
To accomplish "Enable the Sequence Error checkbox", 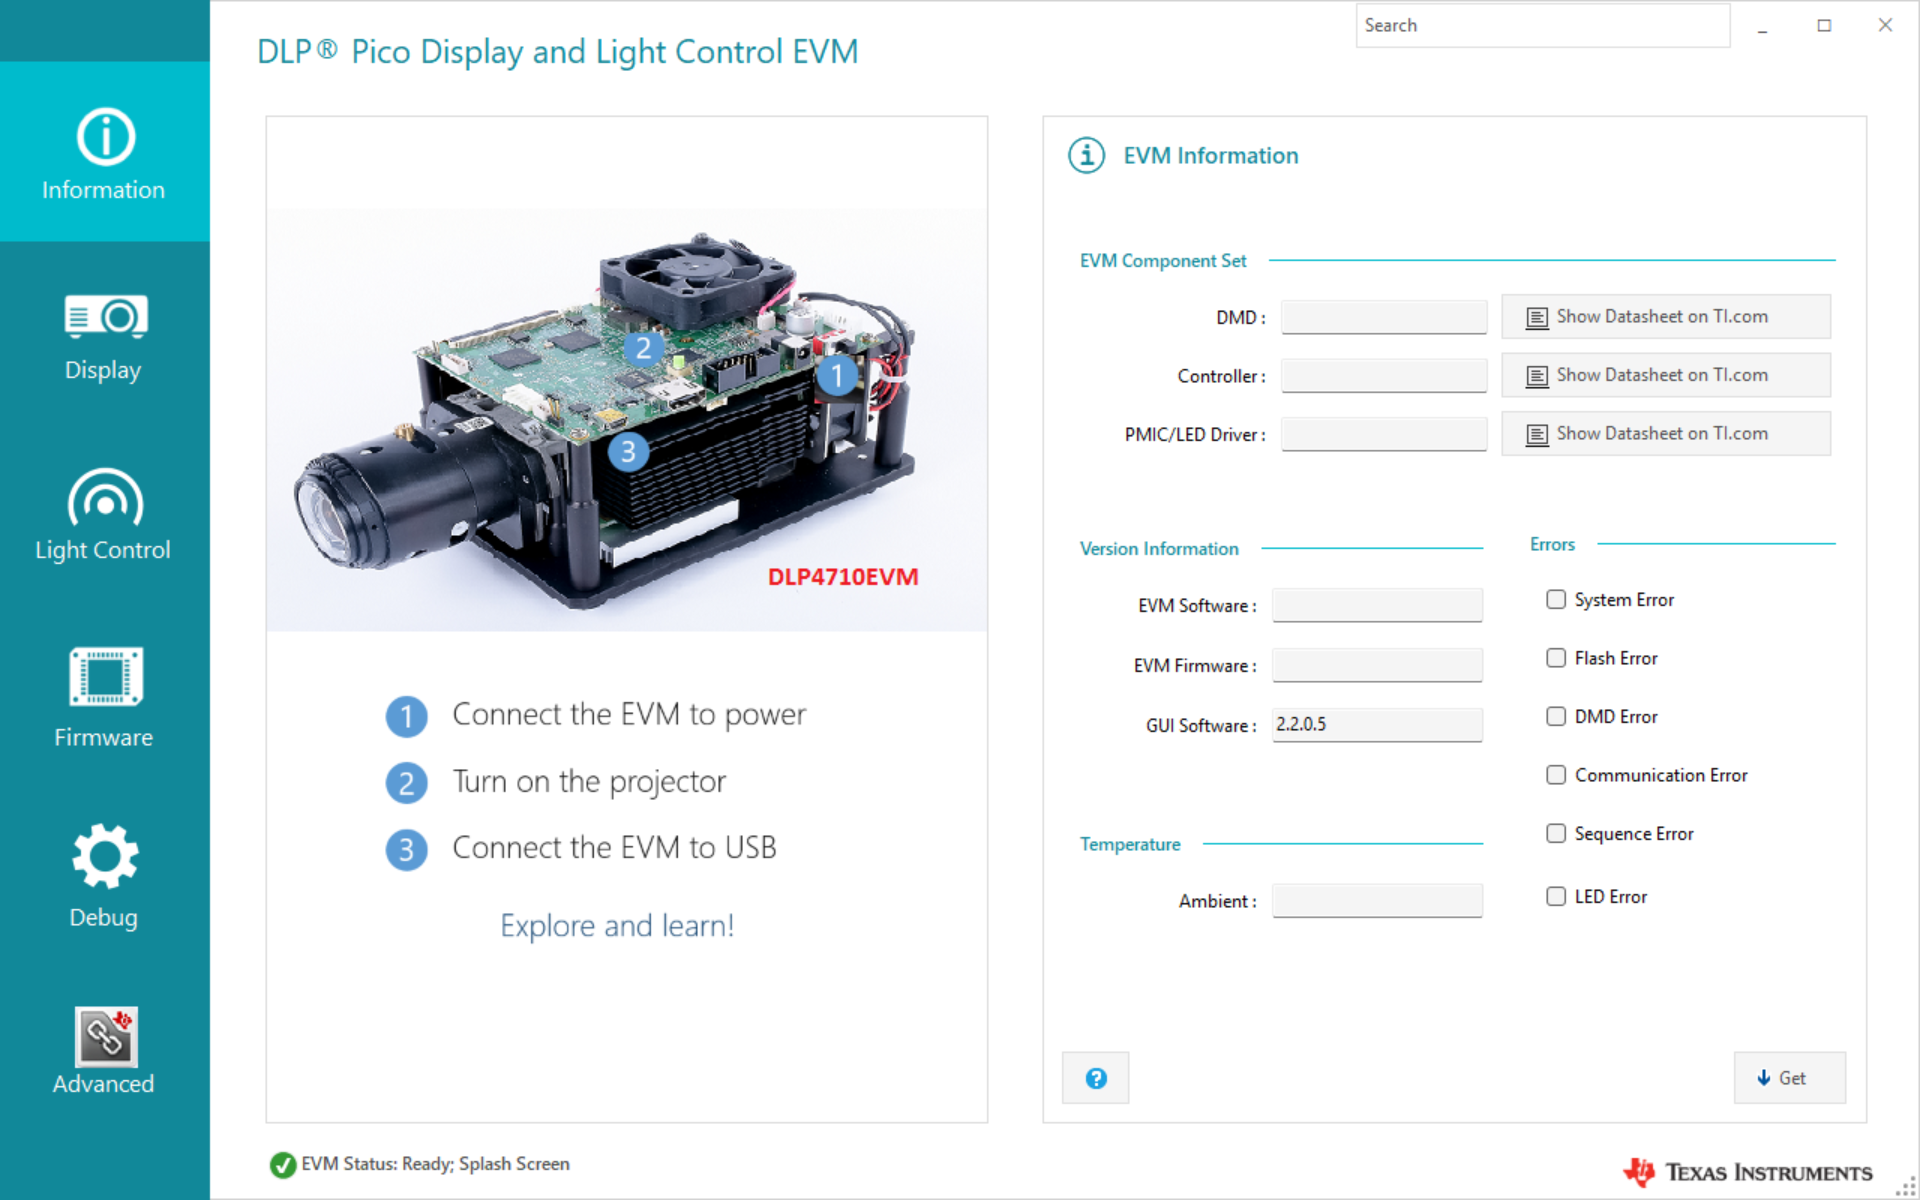I will 1556,833.
